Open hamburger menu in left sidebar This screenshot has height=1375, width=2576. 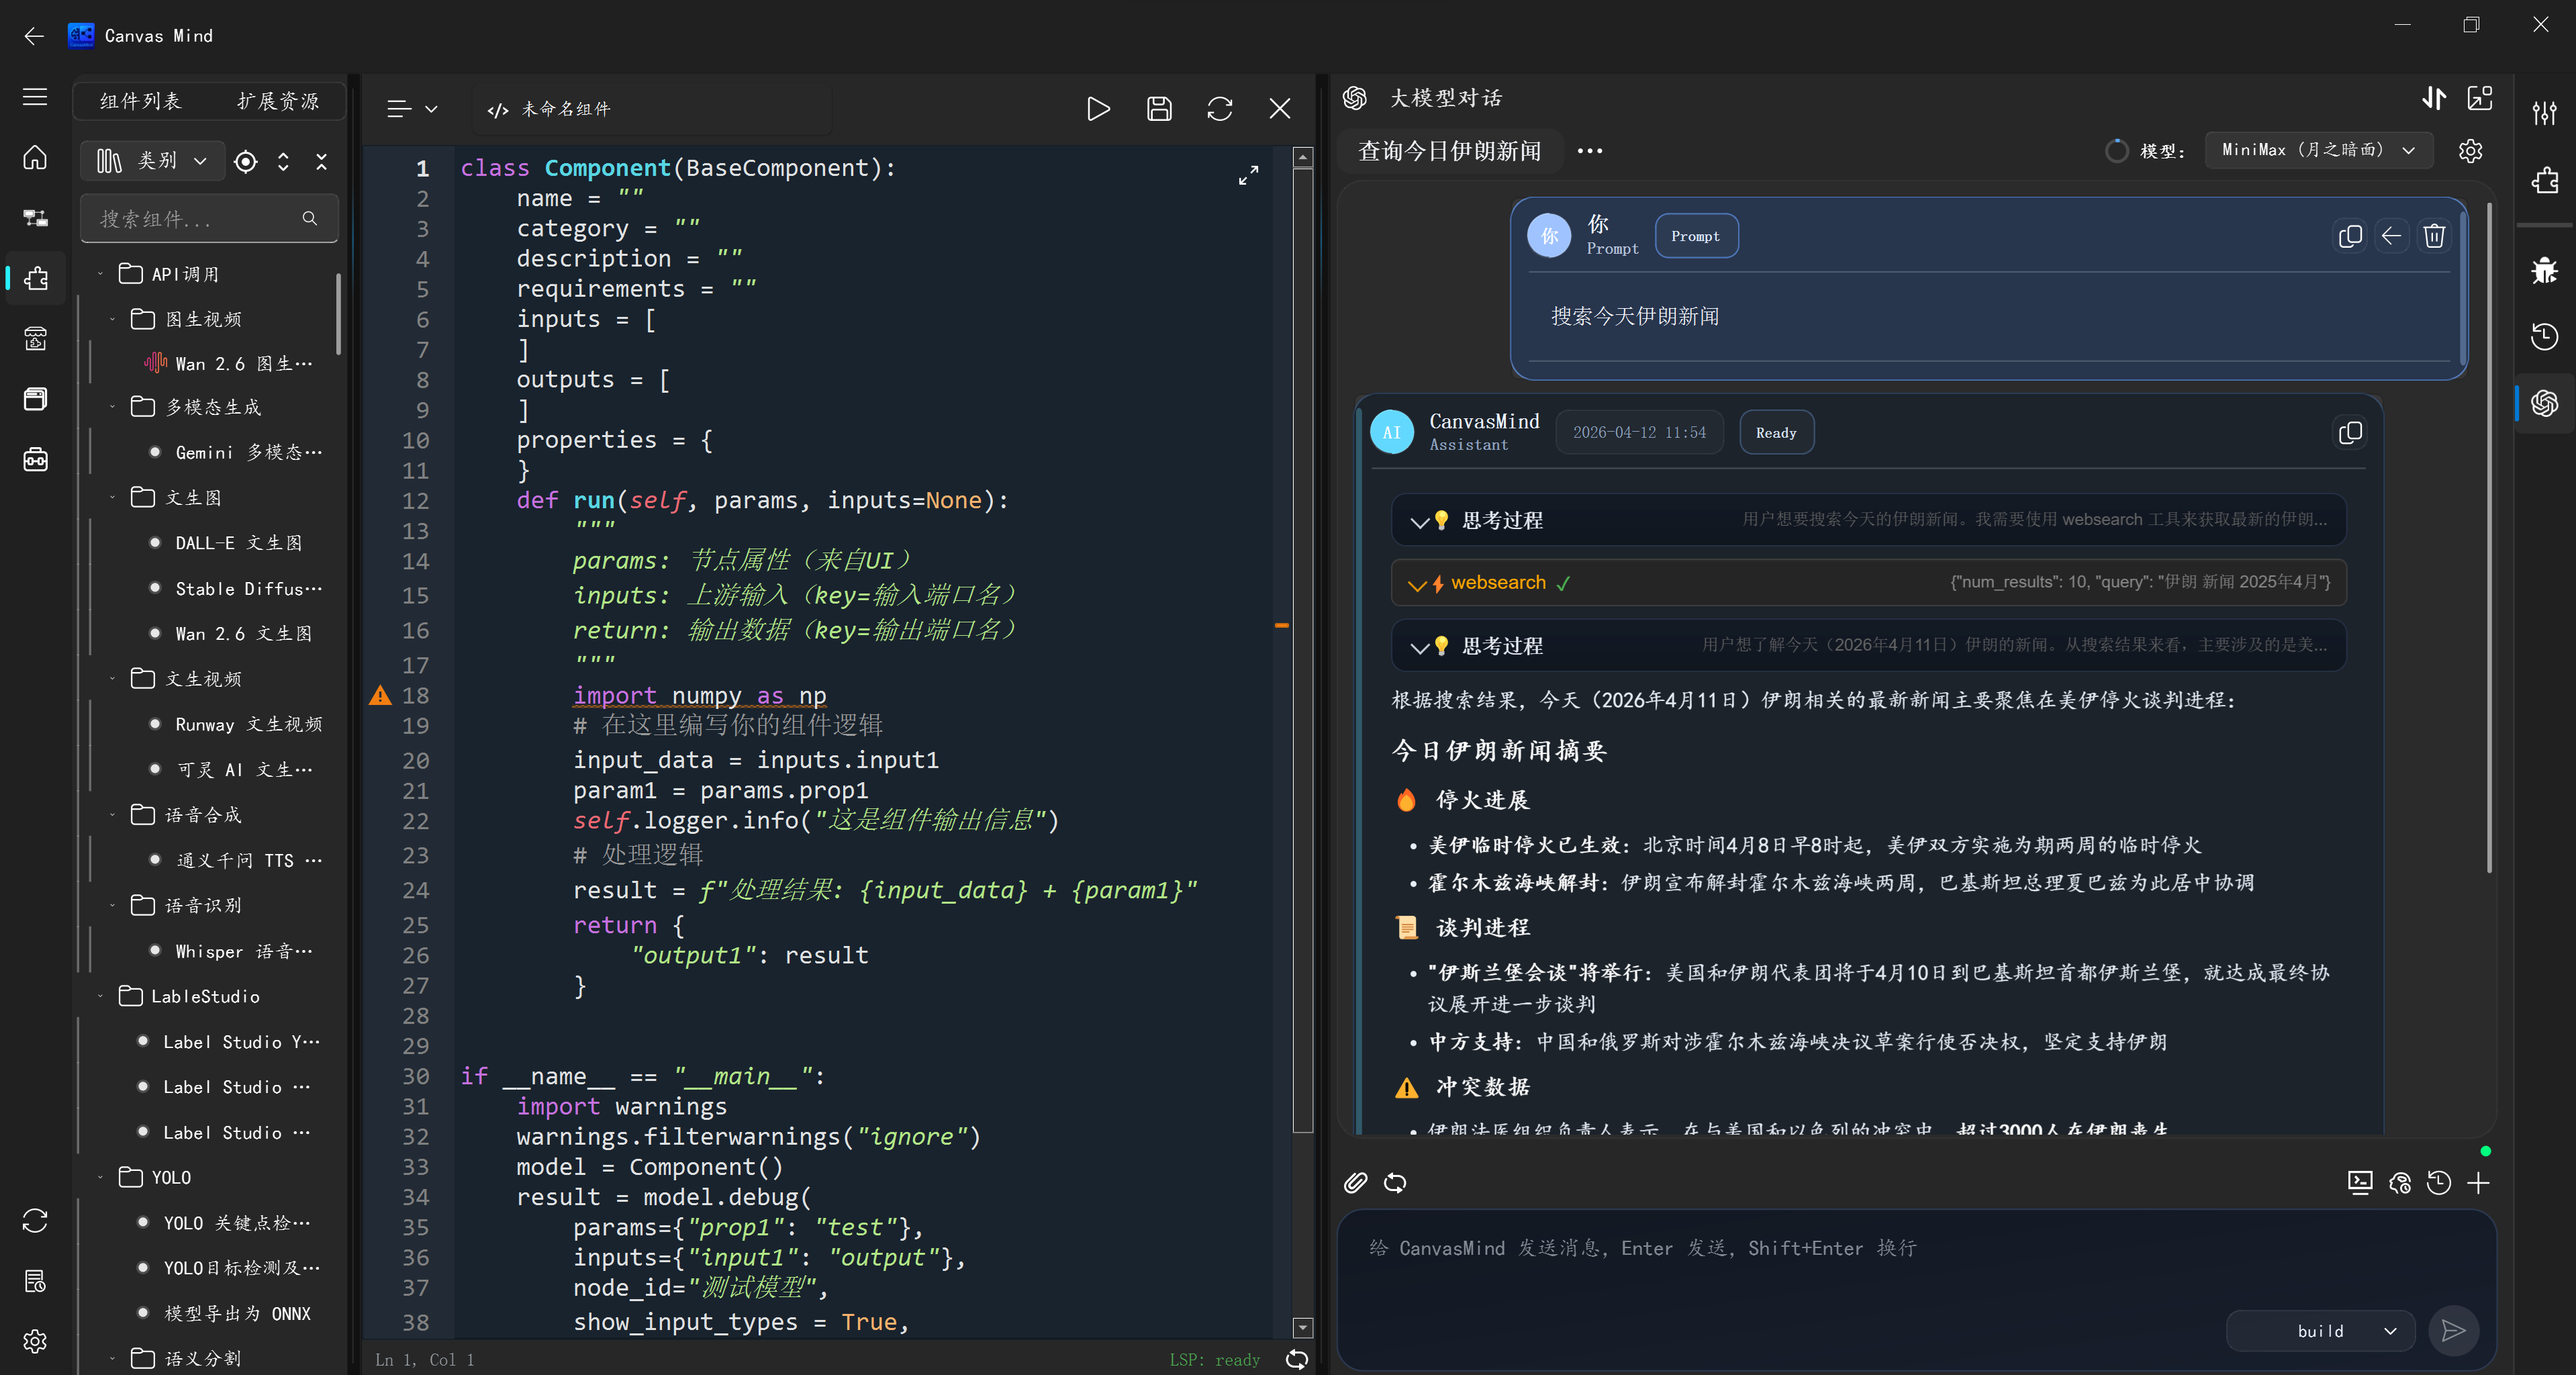(35, 97)
